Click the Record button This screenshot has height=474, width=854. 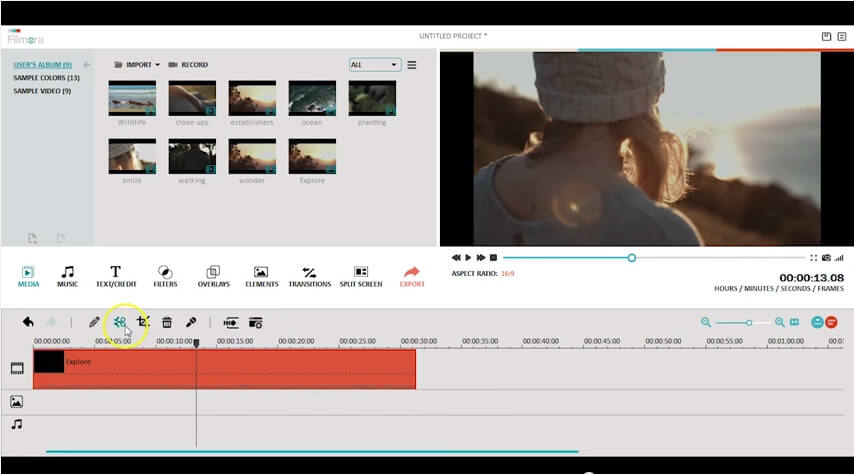(188, 64)
